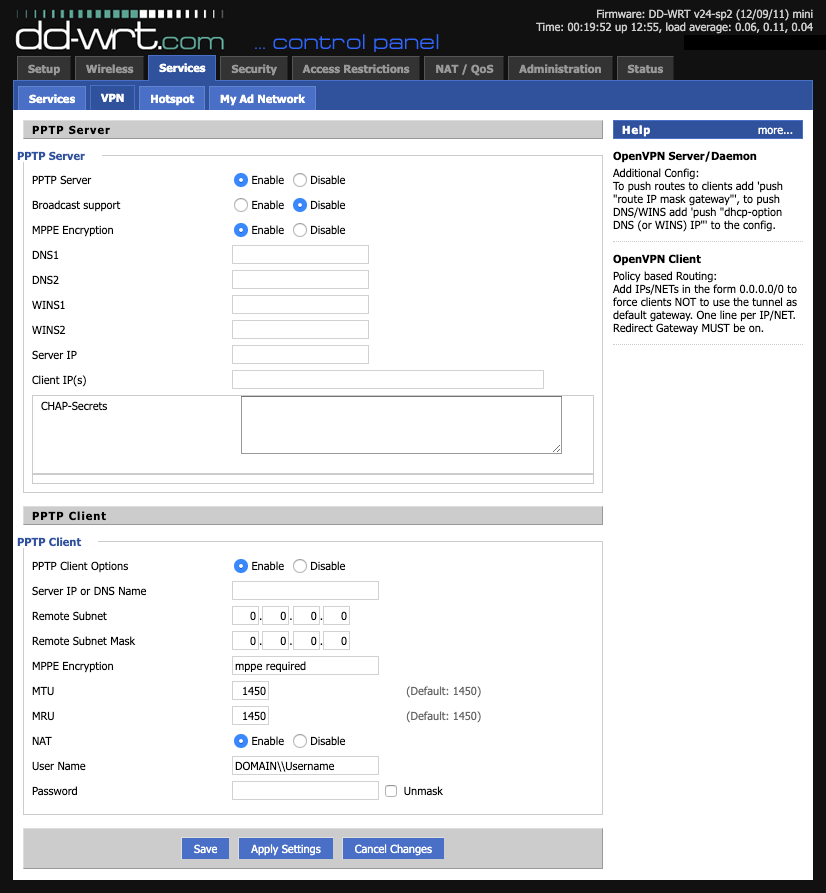Go to Access Restrictions tab

355,69
